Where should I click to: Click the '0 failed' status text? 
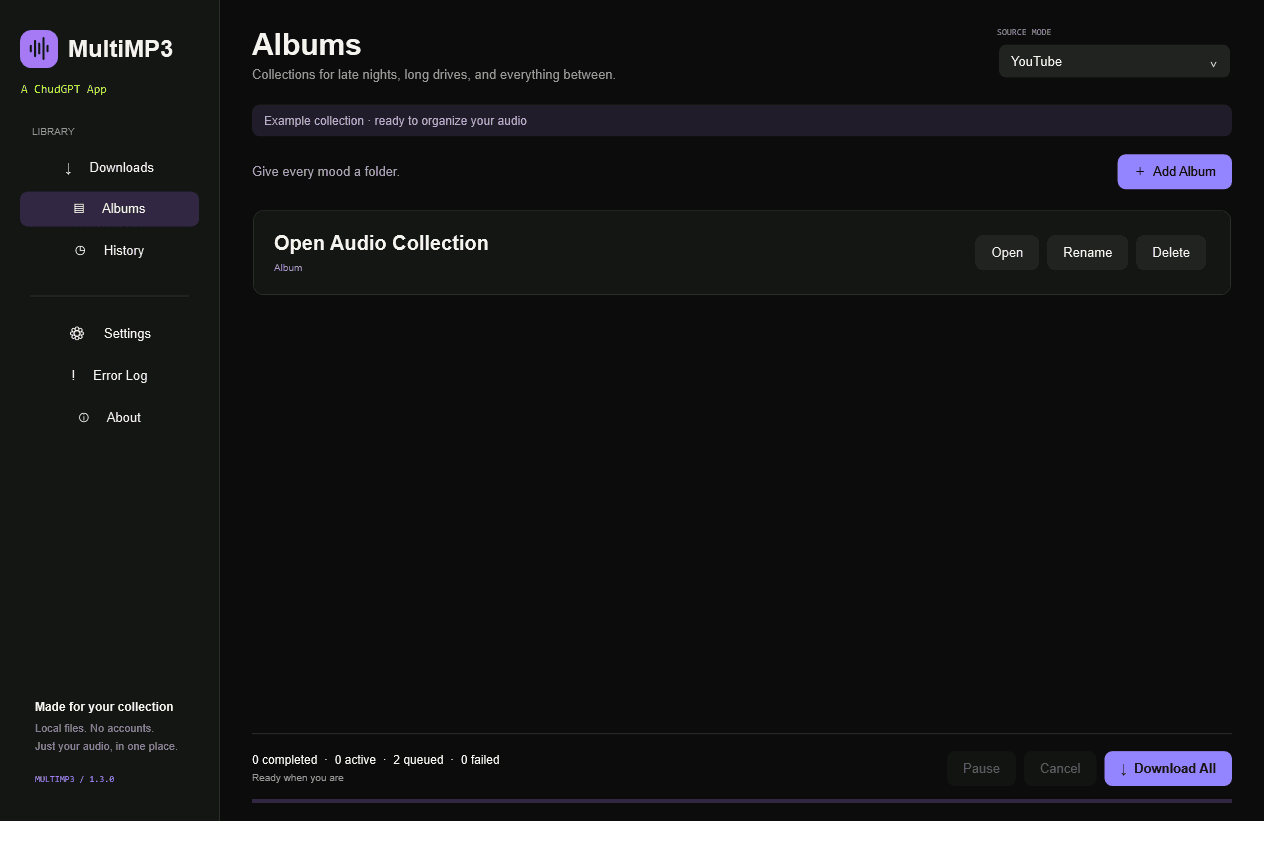(480, 760)
